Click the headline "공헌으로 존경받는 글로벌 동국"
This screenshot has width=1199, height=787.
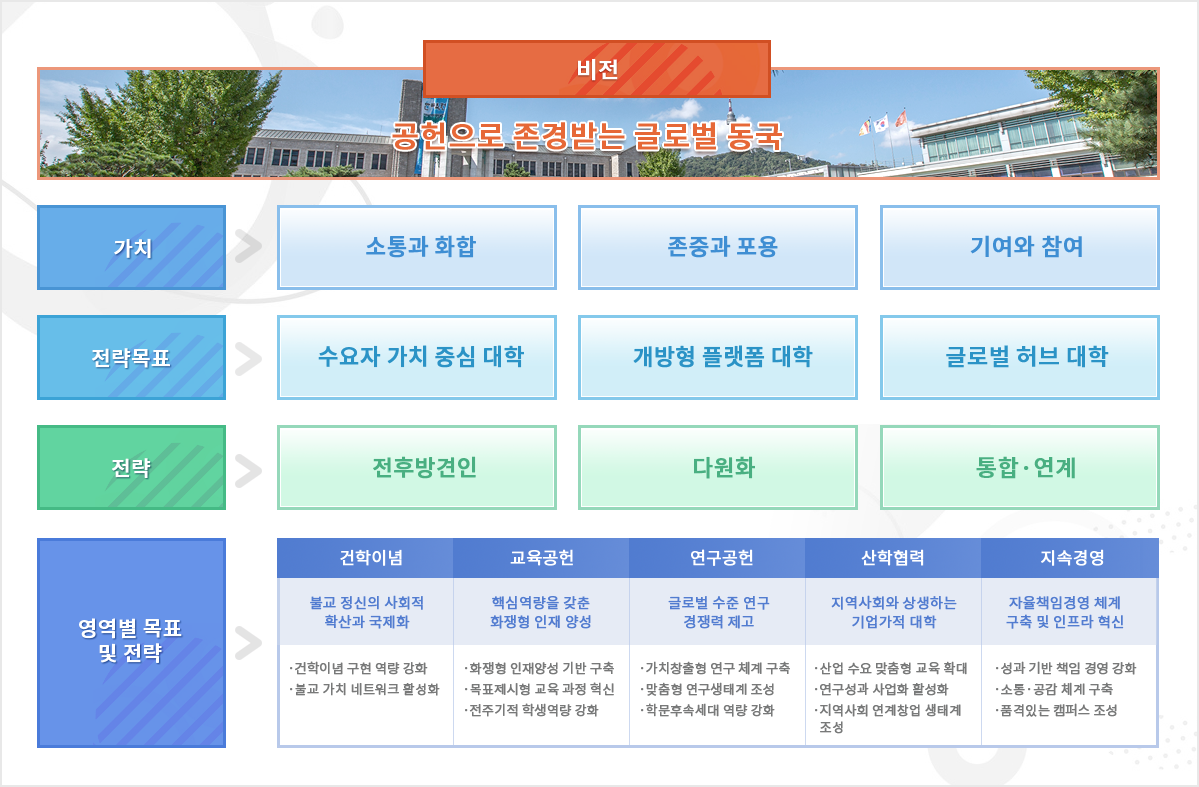[x=587, y=136]
